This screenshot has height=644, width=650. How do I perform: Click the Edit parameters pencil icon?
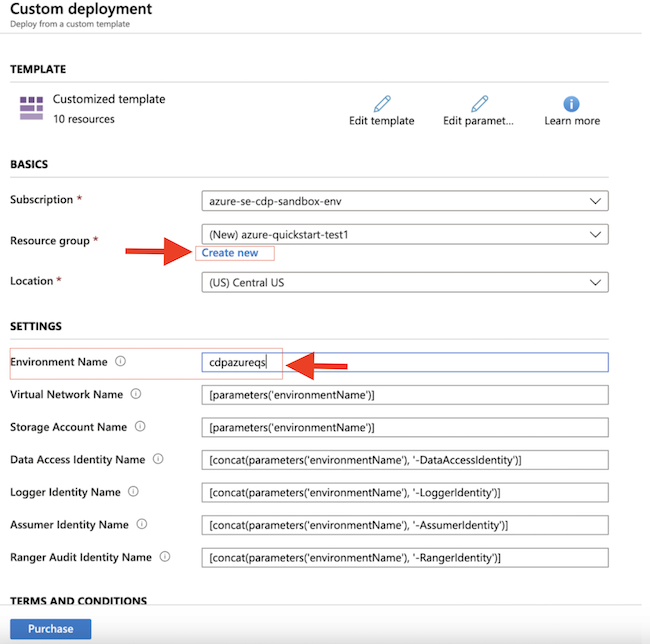tap(478, 104)
